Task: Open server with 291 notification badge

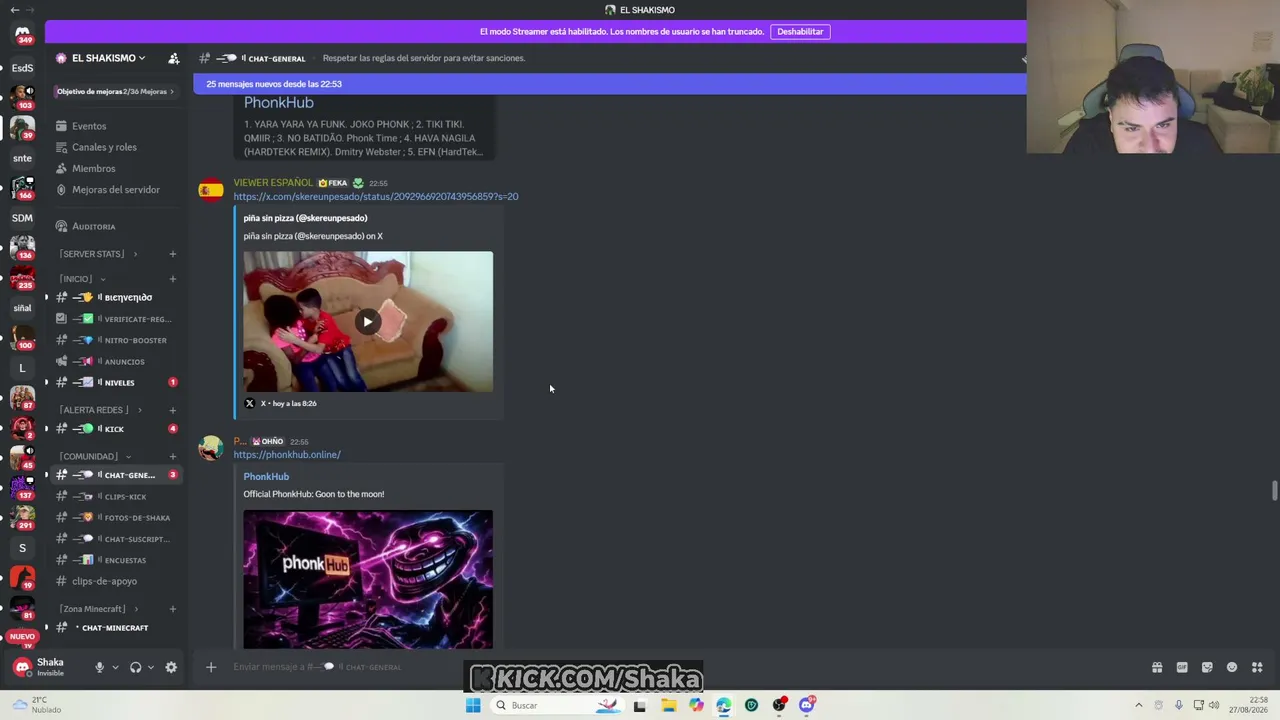Action: coord(22,518)
